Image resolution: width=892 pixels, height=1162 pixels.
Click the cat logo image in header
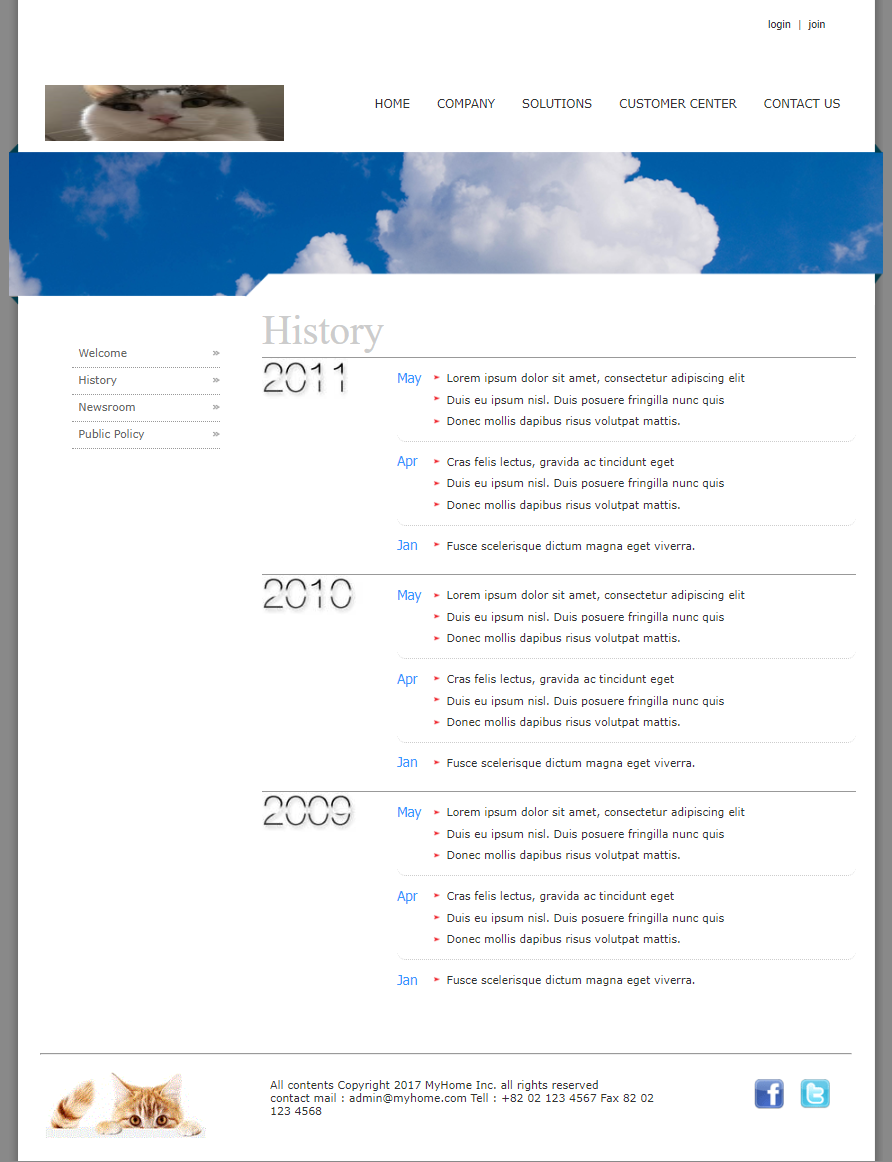point(164,113)
